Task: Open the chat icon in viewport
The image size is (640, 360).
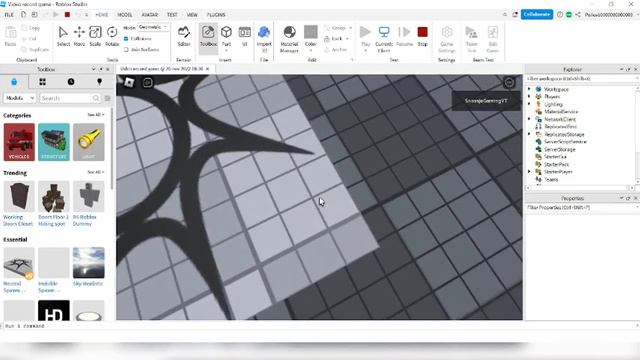Action: point(148,83)
